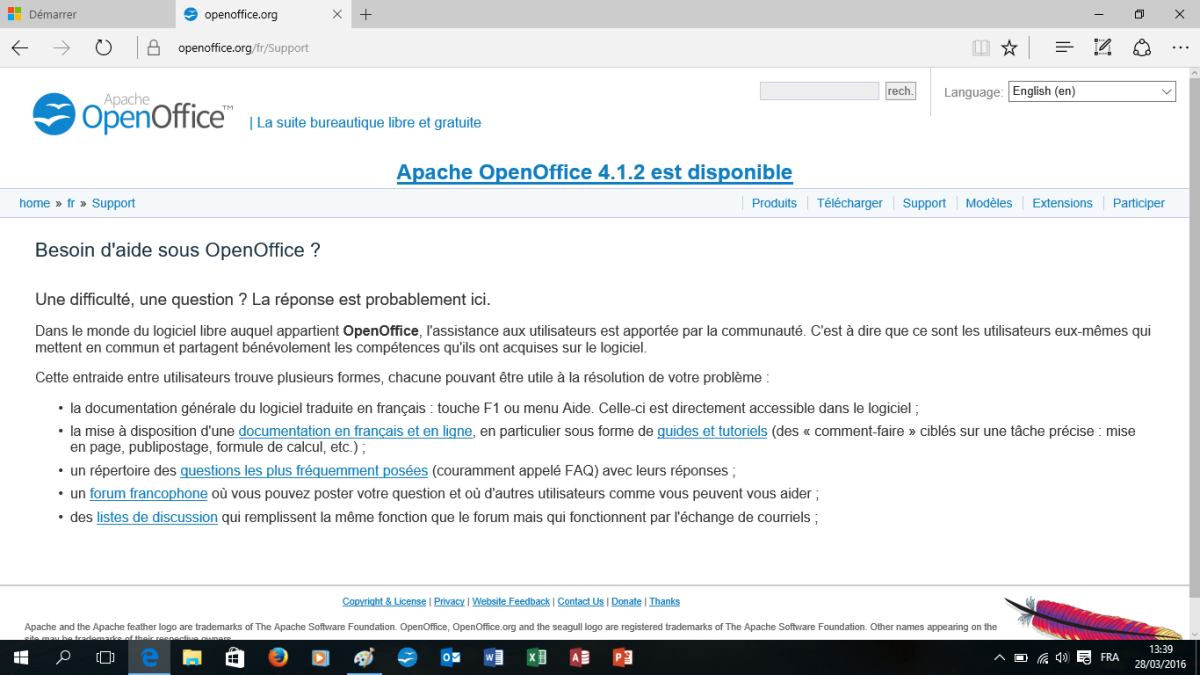Select the openoffice.org tab
The image size is (1200, 675).
263,15
